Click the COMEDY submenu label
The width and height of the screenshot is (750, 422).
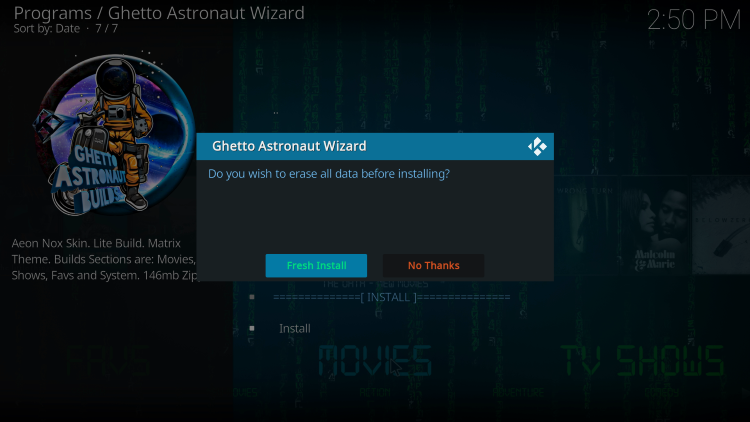664,393
